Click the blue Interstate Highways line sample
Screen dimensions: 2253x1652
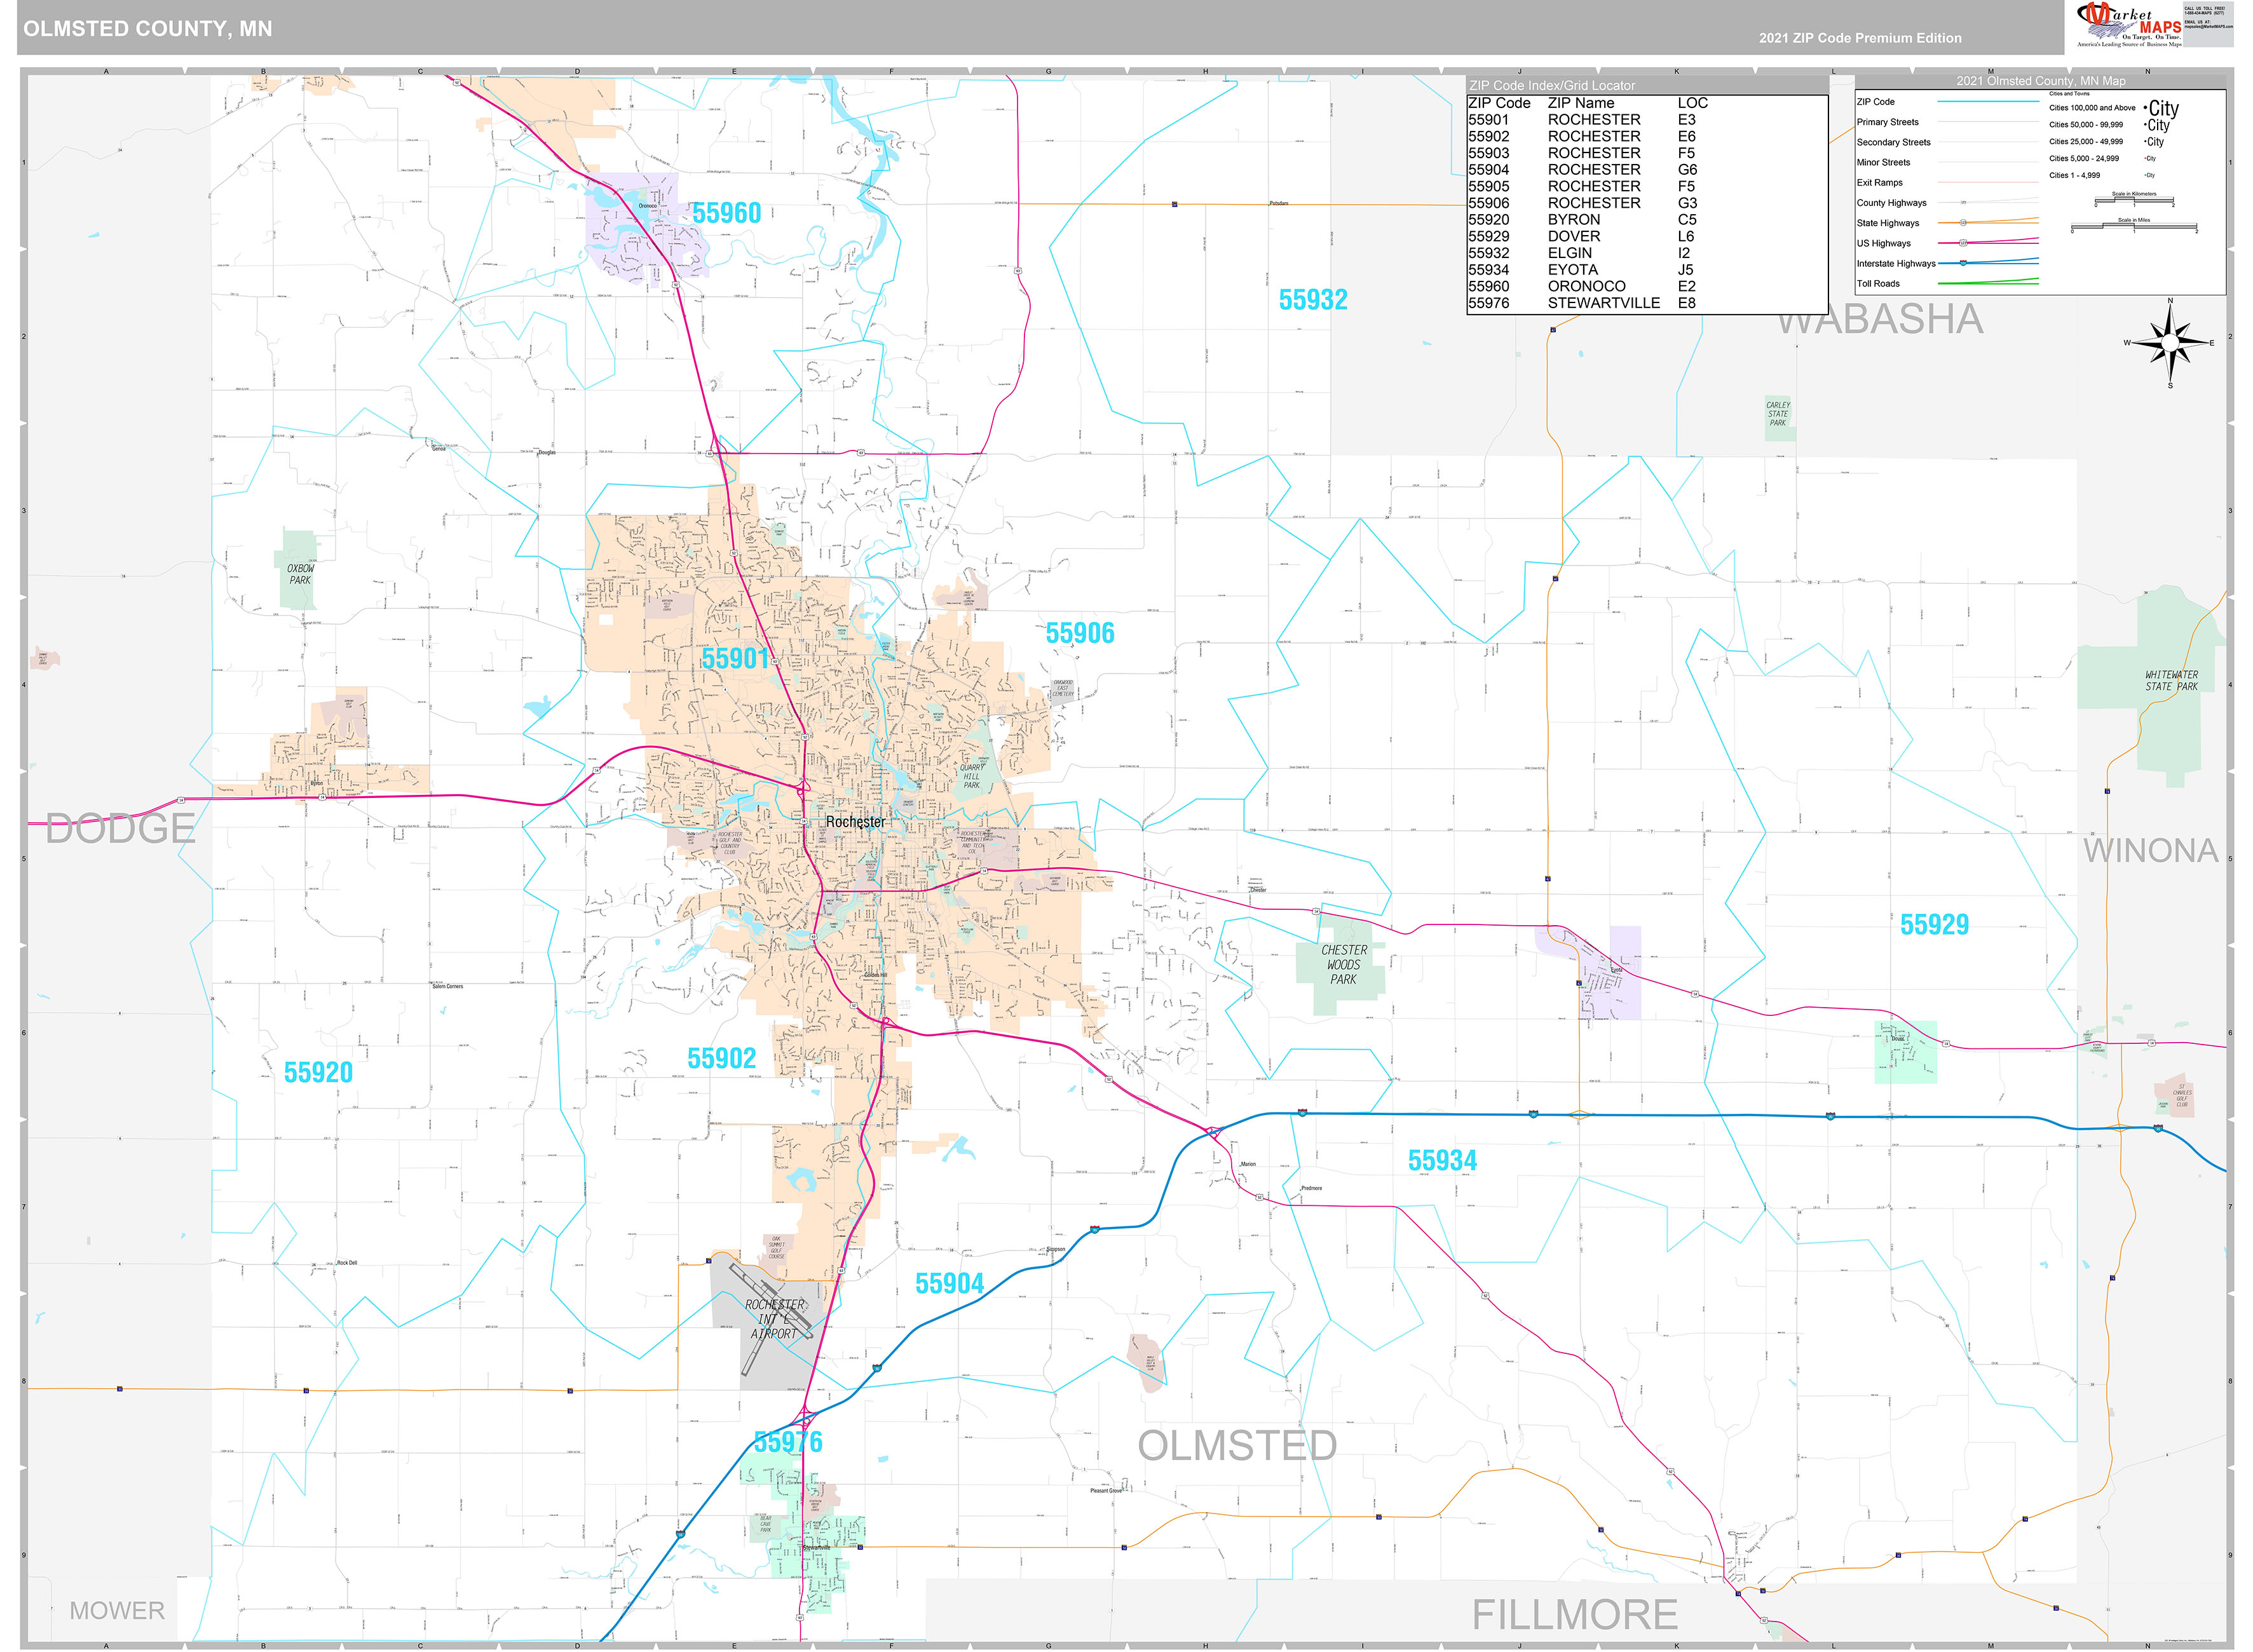click(x=1988, y=262)
